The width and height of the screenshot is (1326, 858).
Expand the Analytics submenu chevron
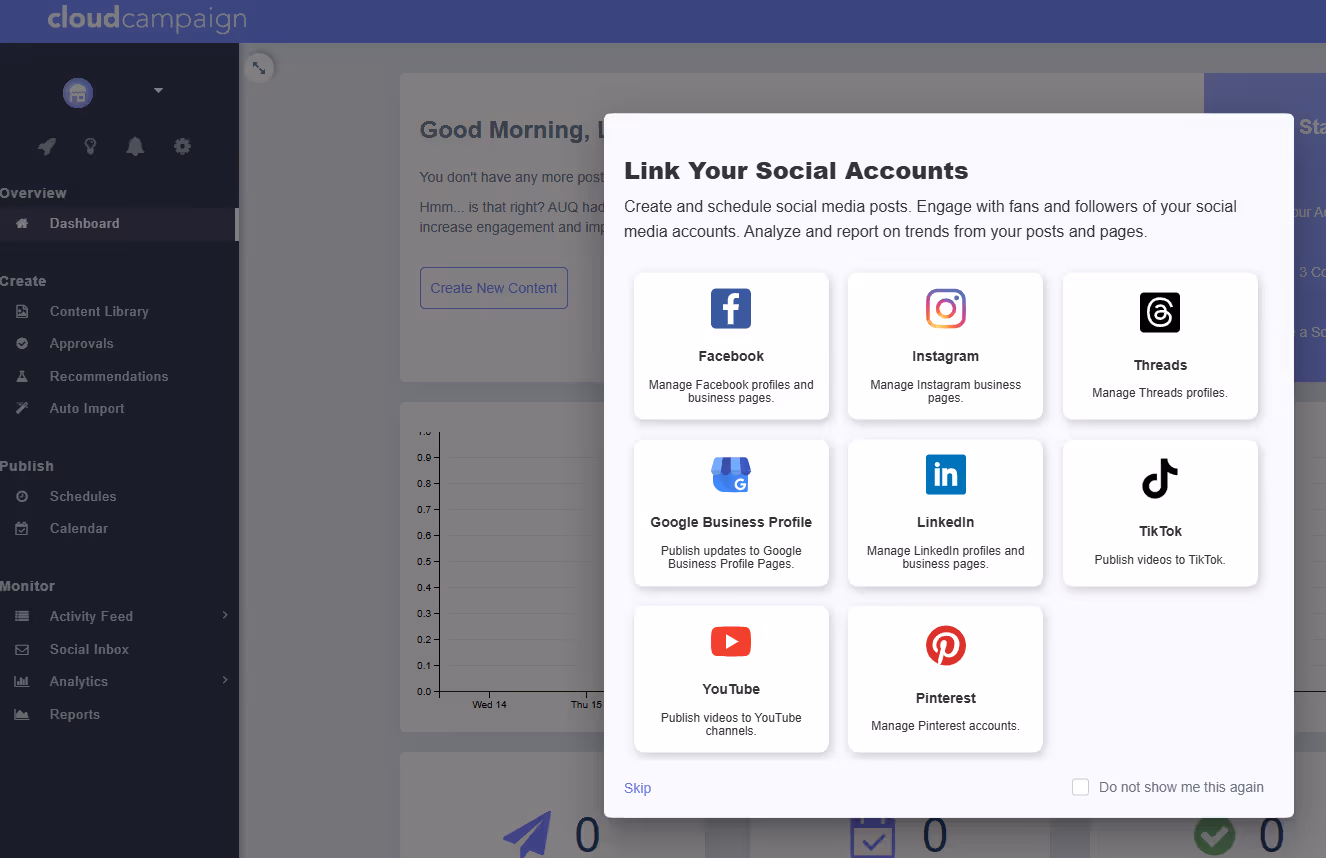225,680
